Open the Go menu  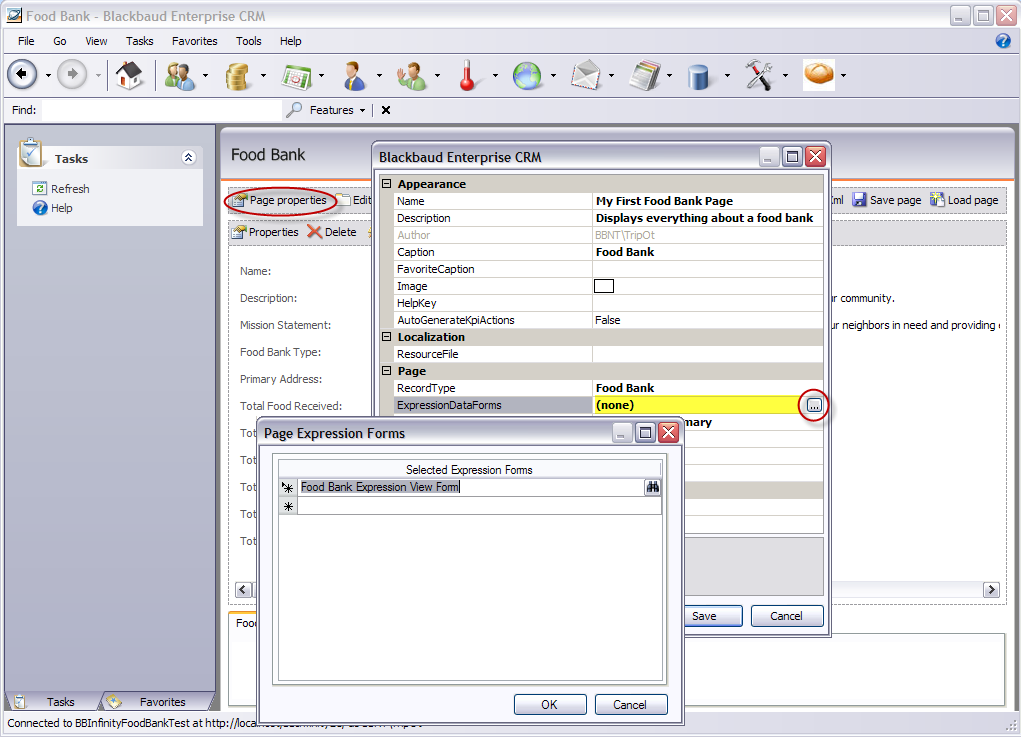pyautogui.click(x=60, y=41)
